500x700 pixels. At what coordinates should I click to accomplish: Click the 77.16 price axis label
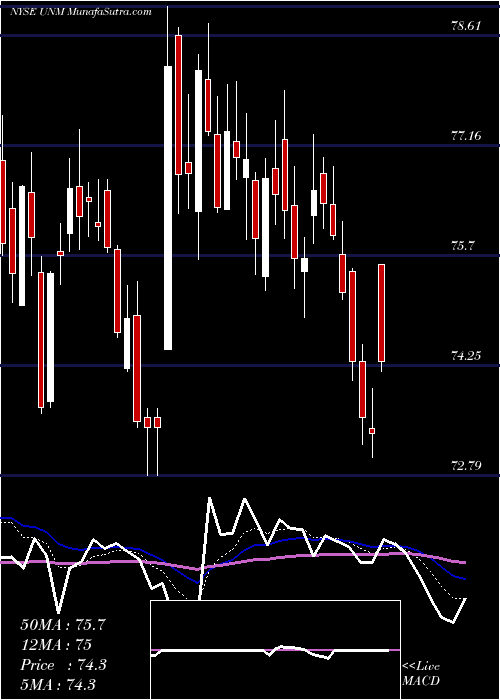[x=466, y=136]
